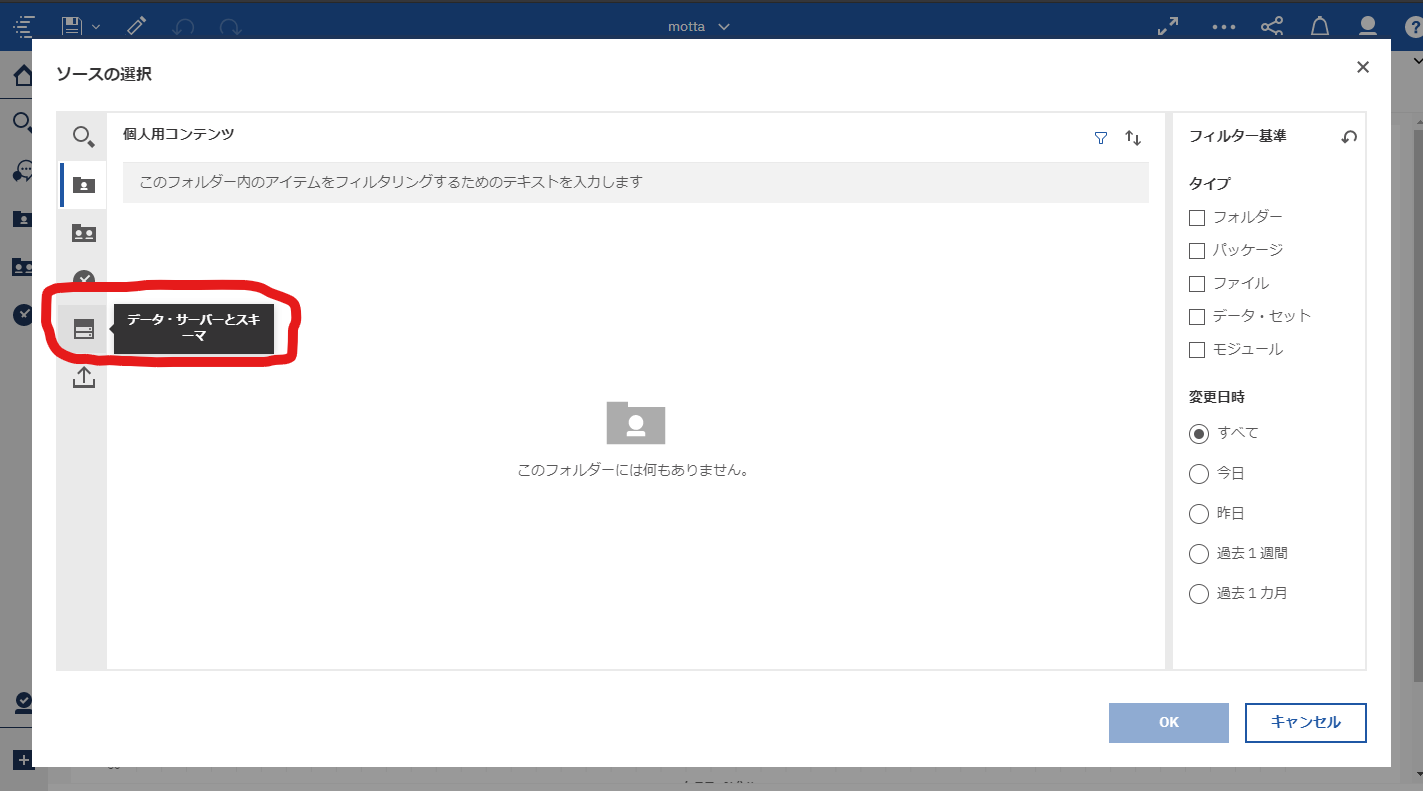1423x791 pixels.
Task: Open the Team content folder icon
Action: (x=84, y=232)
